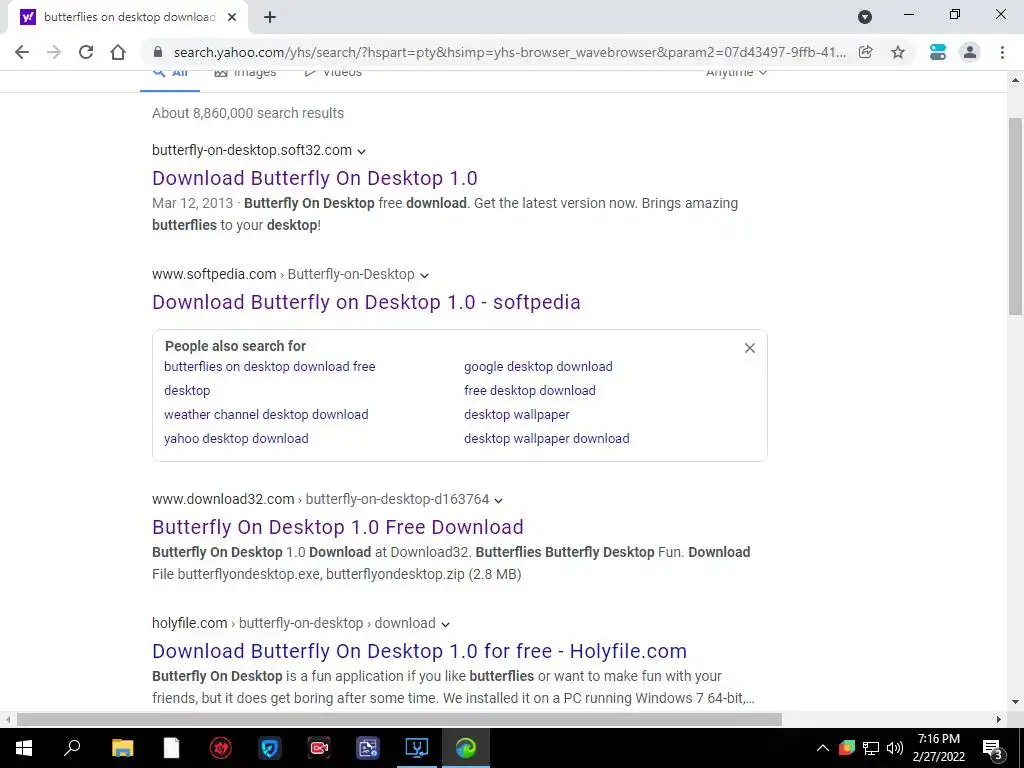1024x768 pixels.
Task: Open the Windows Start menu
Action: (x=24, y=748)
